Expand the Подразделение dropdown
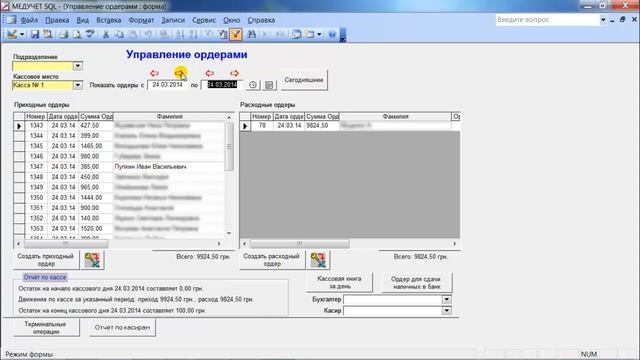Image resolution: width=640 pixels, height=360 pixels. [78, 66]
